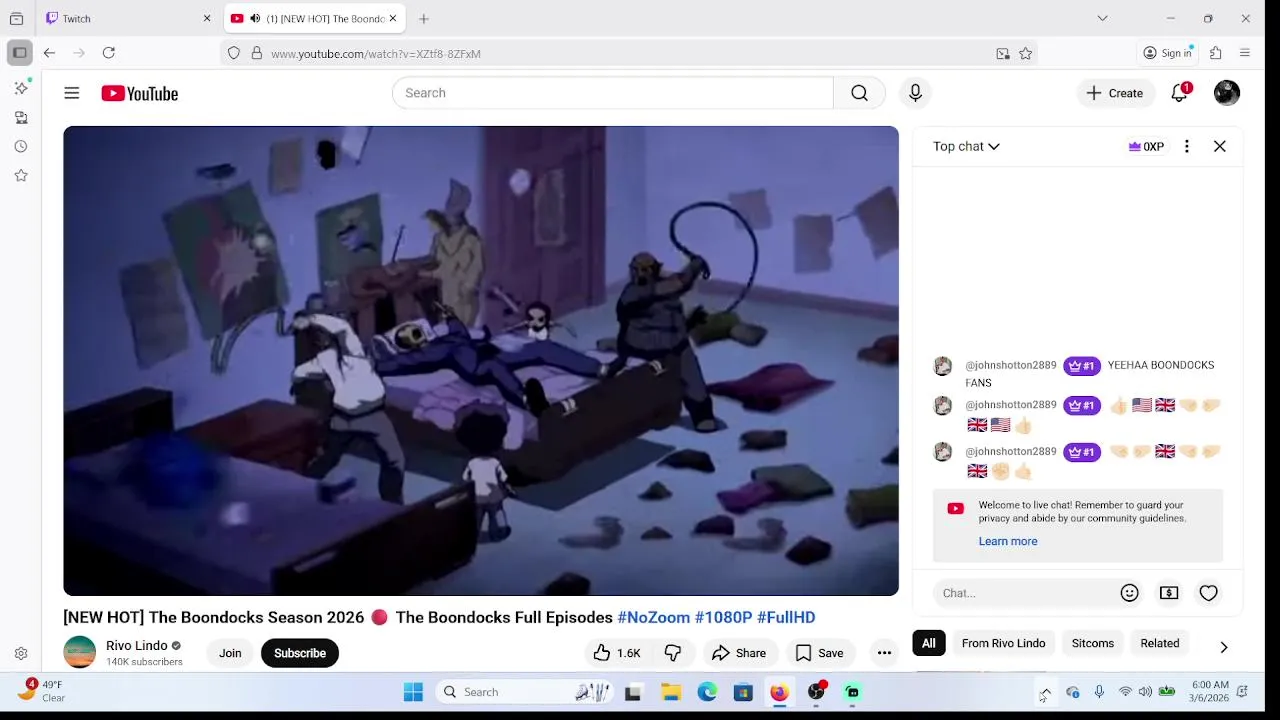Viewport: 1280px width, 720px height.
Task: Open Firefox application hamburger menu
Action: tap(1245, 53)
